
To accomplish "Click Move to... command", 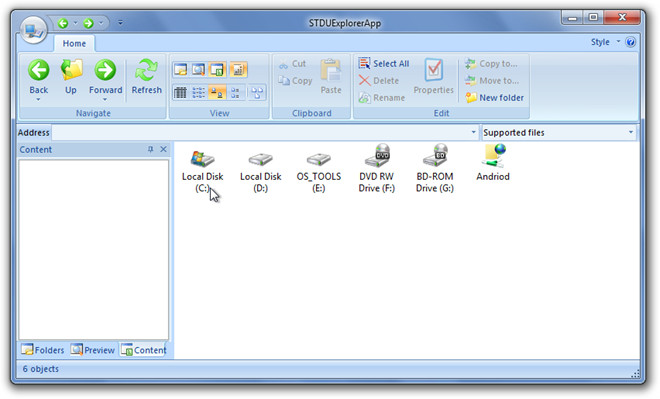I will (492, 81).
